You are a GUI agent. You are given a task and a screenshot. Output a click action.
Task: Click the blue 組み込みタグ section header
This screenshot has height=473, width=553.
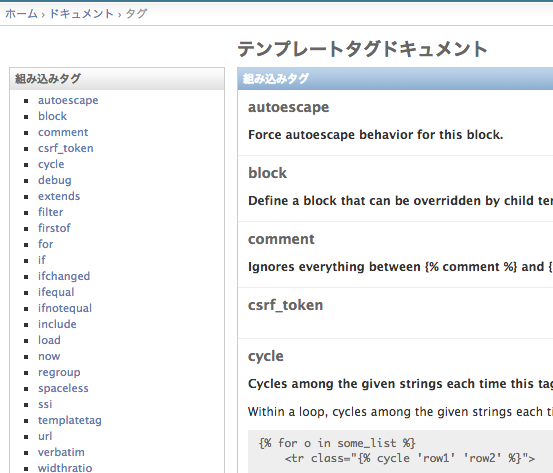tap(395, 79)
